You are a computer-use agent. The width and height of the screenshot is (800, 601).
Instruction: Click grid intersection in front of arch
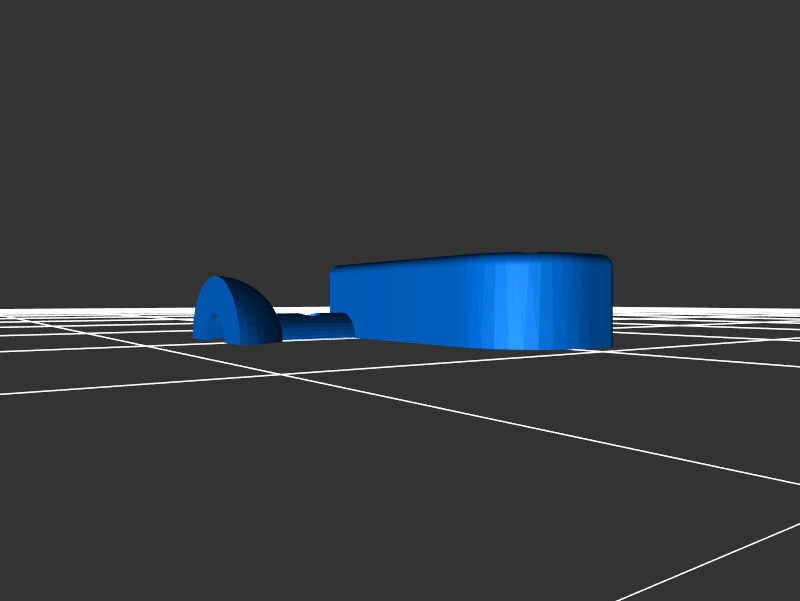283,375
